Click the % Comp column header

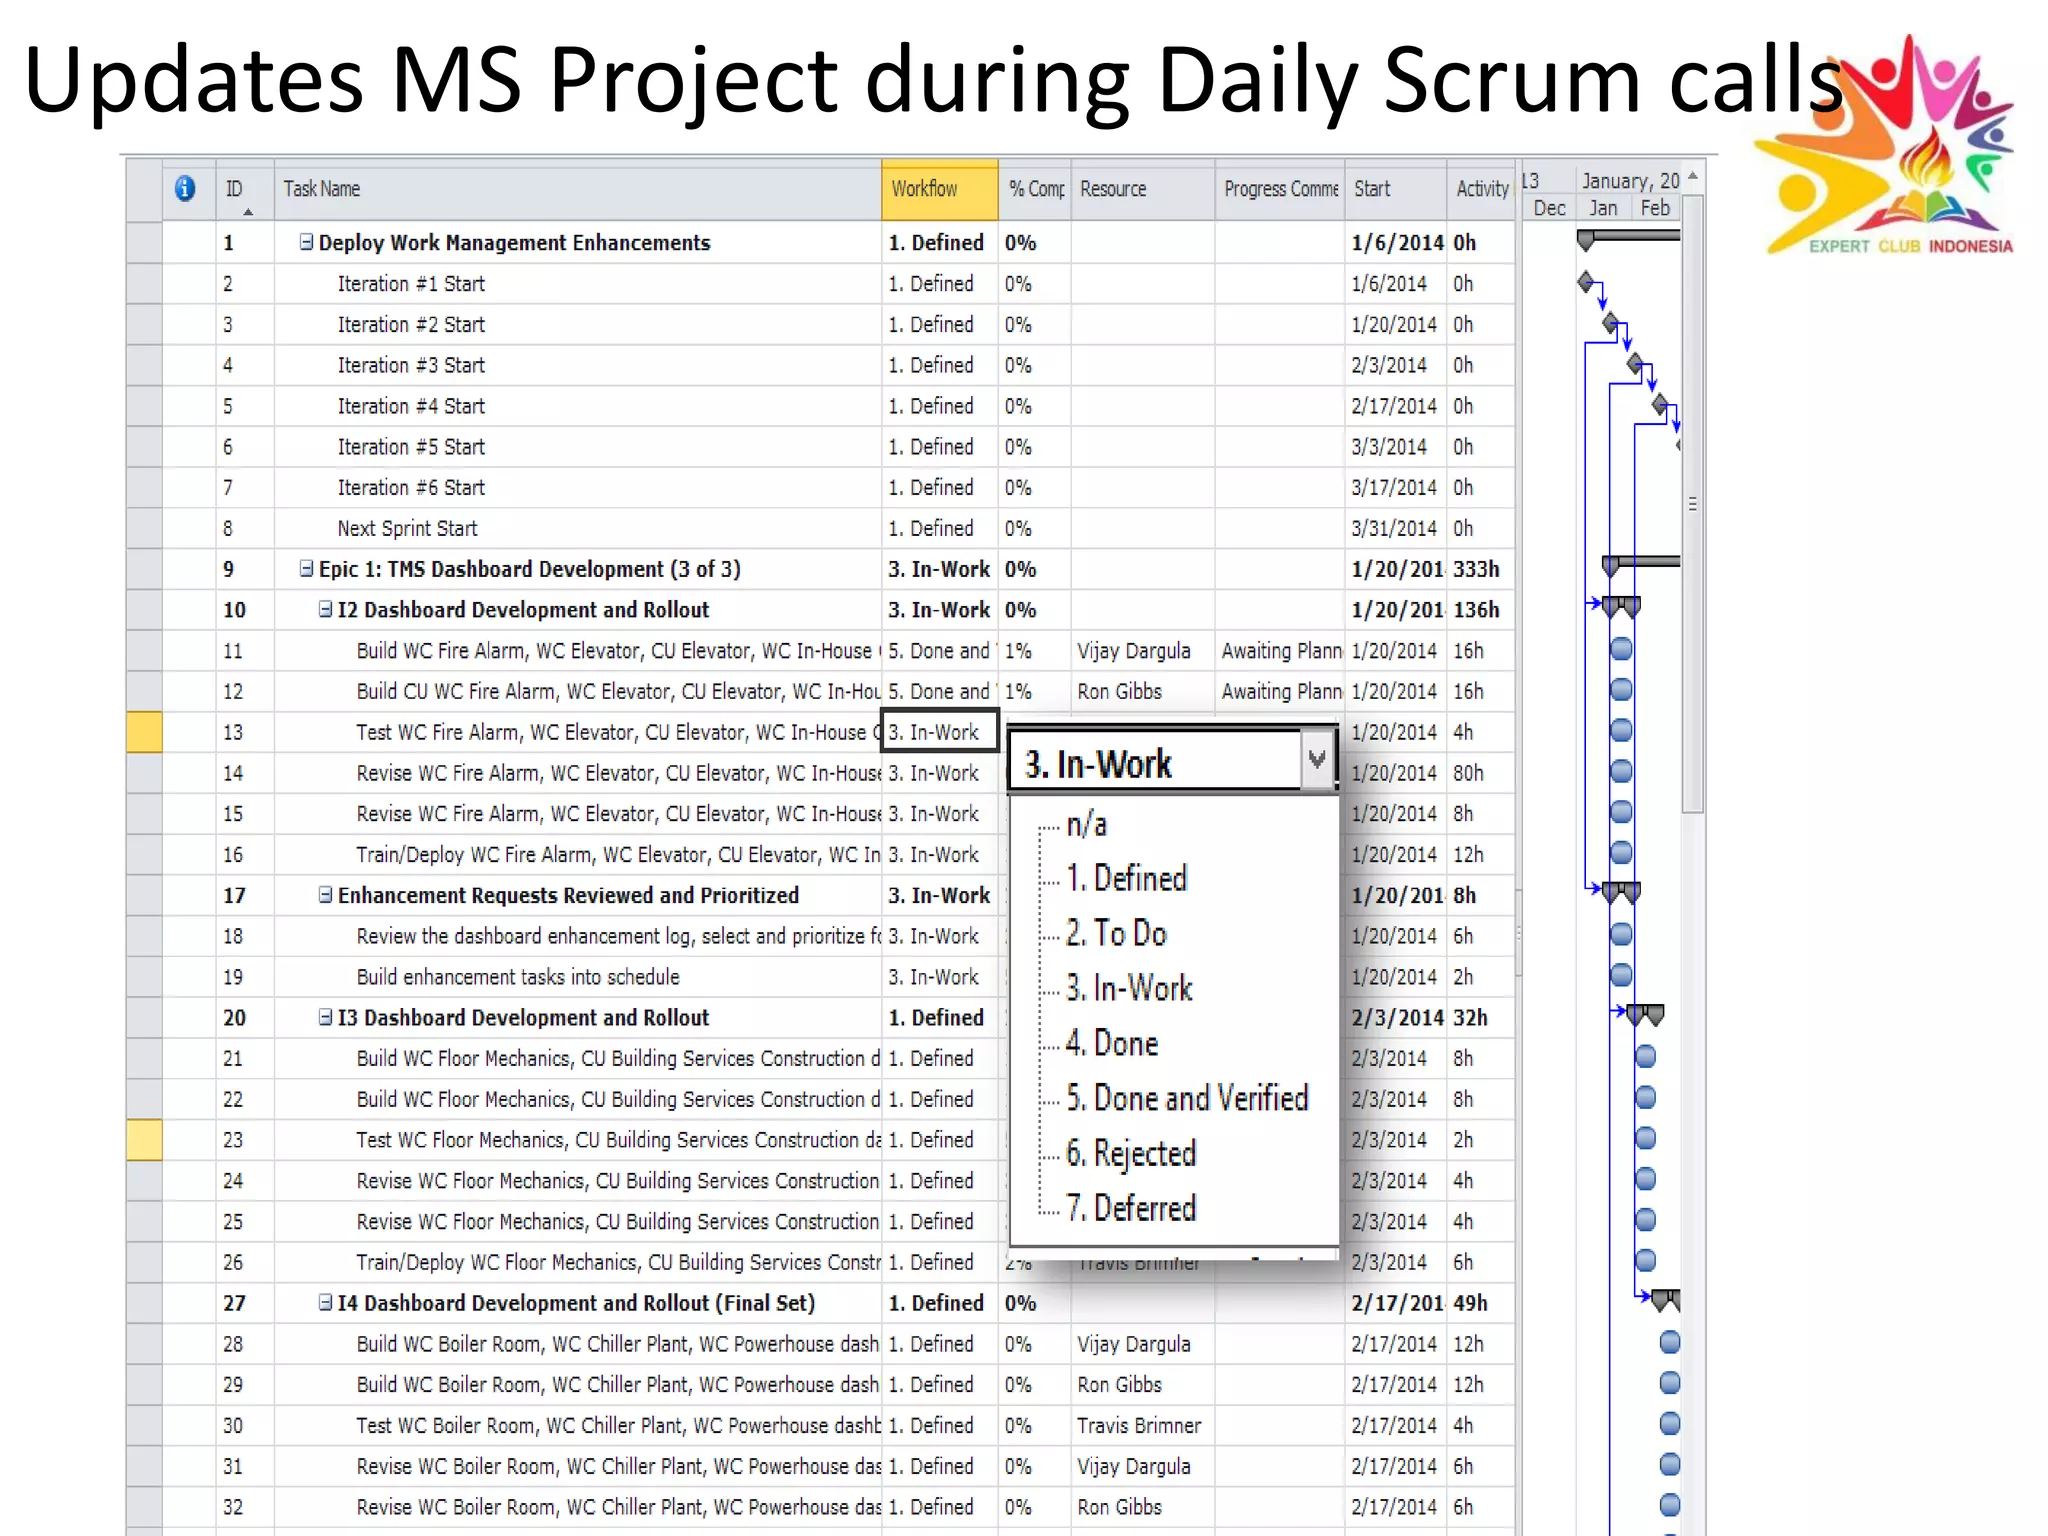click(x=1035, y=189)
